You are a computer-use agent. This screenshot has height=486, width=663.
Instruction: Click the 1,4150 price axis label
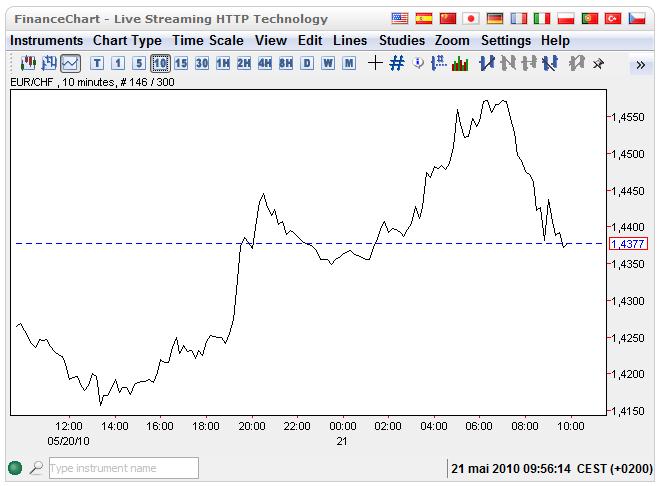pyautogui.click(x=628, y=411)
